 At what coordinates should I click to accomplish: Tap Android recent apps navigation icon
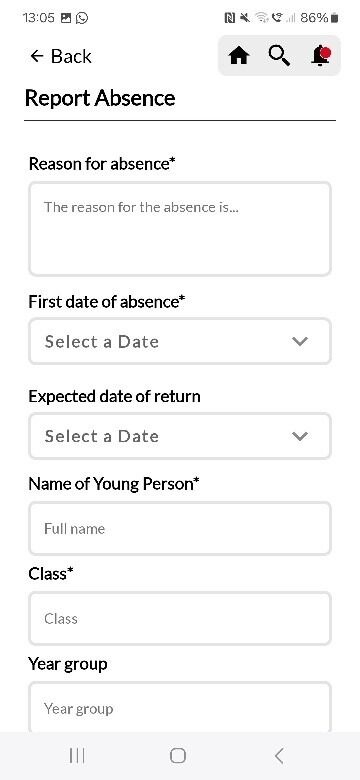[77, 756]
